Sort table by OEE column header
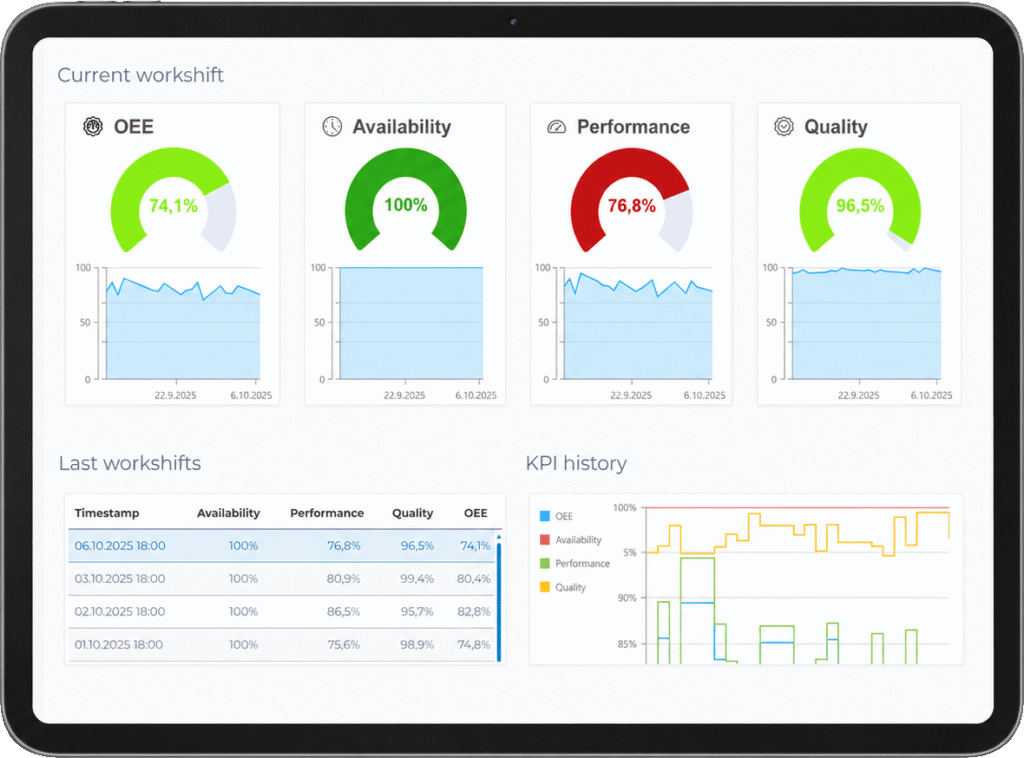 [x=475, y=513]
